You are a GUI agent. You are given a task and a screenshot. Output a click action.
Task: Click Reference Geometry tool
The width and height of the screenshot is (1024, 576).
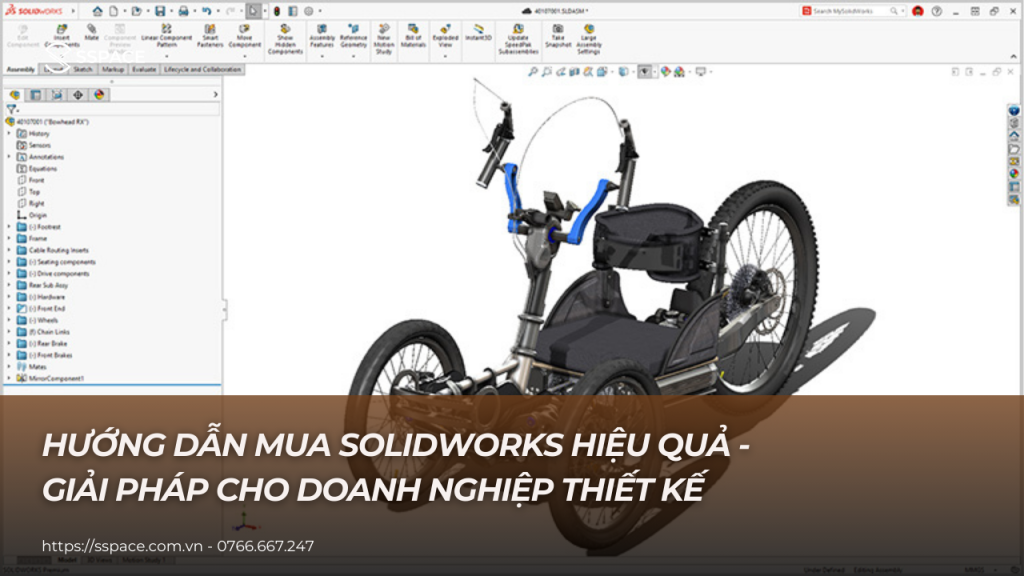pos(353,36)
